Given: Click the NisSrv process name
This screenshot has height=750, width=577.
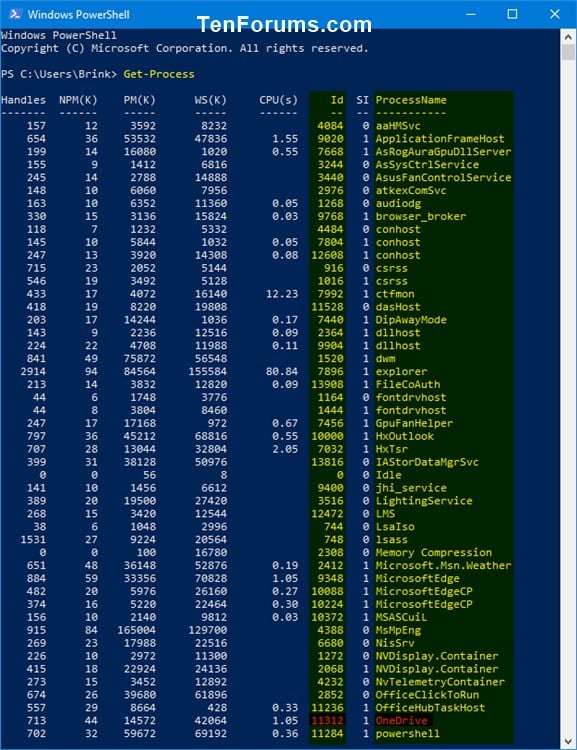Looking at the screenshot, I should pos(395,642).
